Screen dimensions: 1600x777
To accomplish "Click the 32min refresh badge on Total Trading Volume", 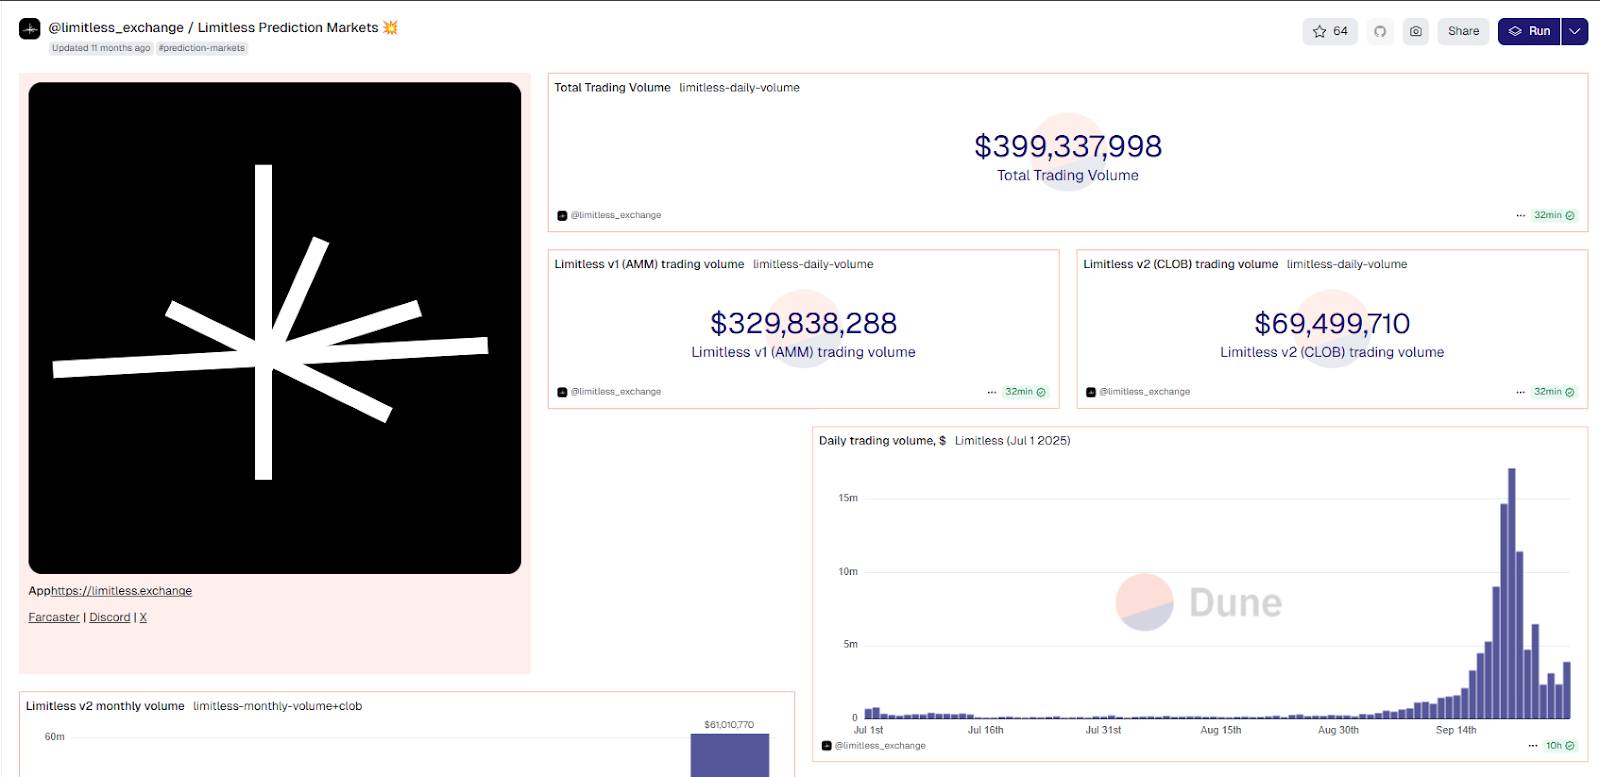I will (1554, 215).
